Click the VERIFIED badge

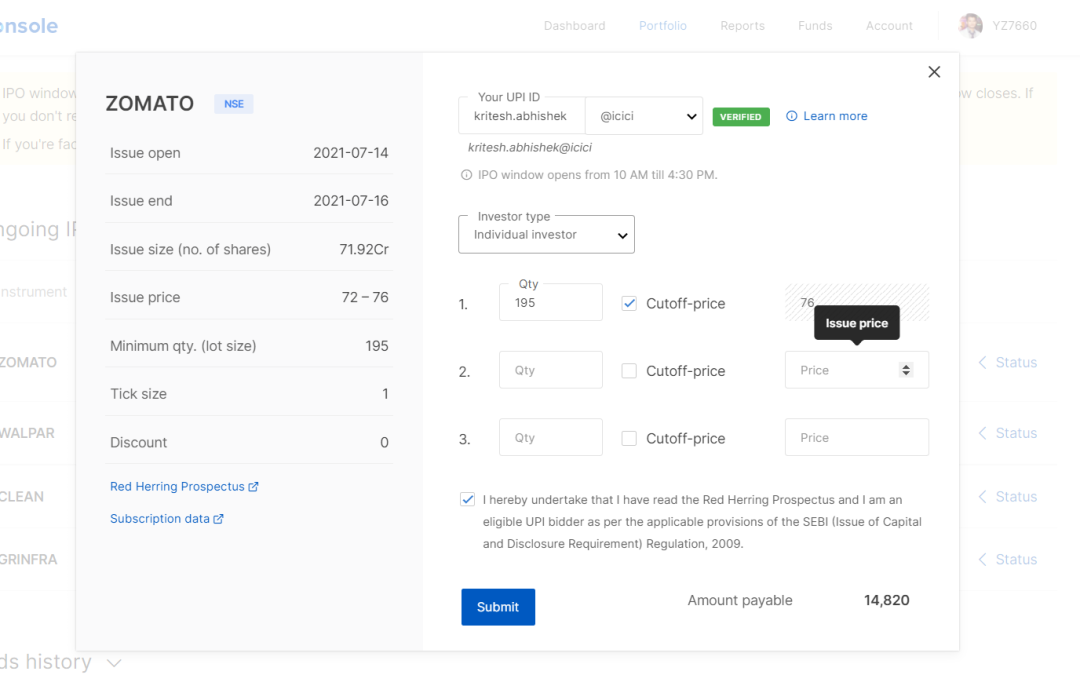click(740, 116)
